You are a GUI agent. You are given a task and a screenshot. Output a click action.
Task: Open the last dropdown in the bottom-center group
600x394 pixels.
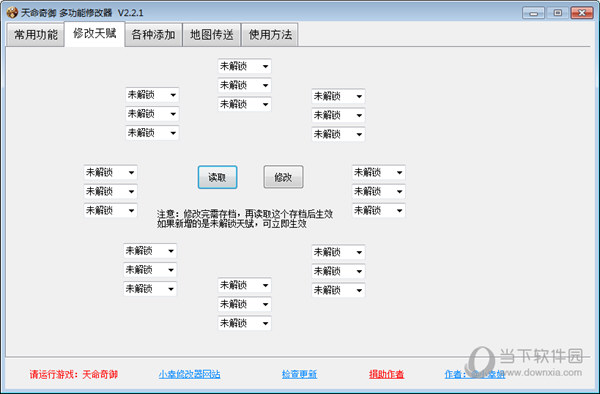point(245,323)
